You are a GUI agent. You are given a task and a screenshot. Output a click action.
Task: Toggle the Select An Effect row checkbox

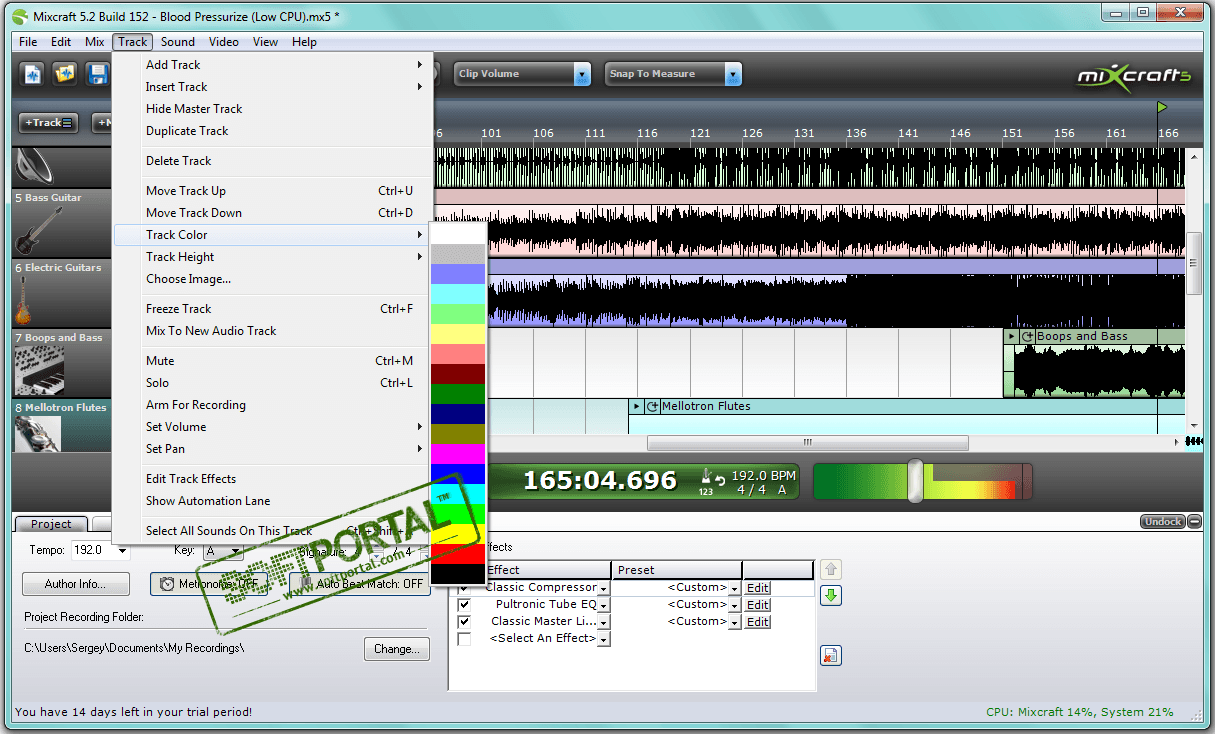(463, 639)
